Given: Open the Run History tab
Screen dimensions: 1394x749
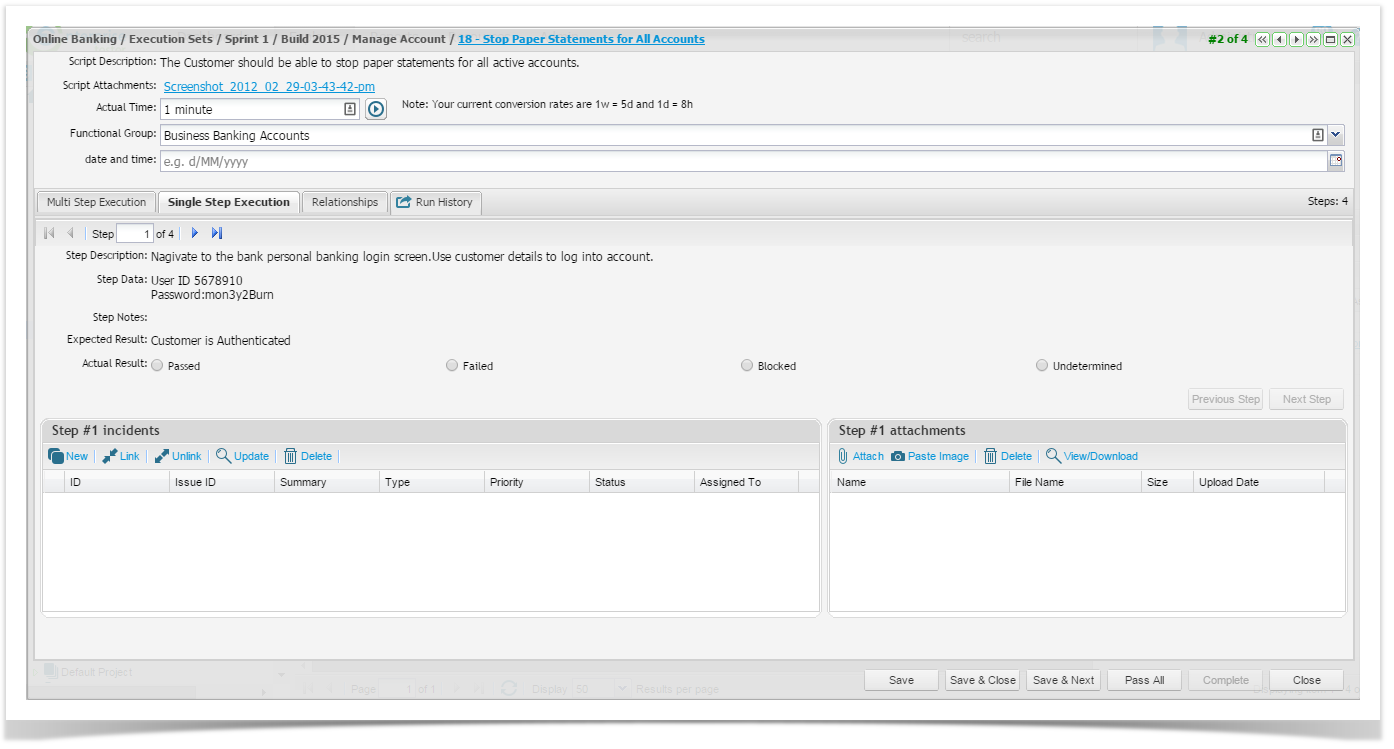Looking at the screenshot, I should tap(435, 202).
